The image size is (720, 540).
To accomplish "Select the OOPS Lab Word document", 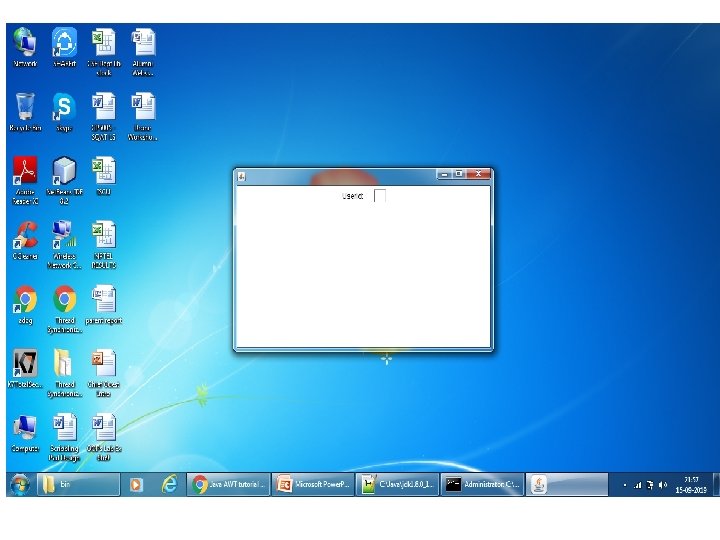I will [104, 437].
